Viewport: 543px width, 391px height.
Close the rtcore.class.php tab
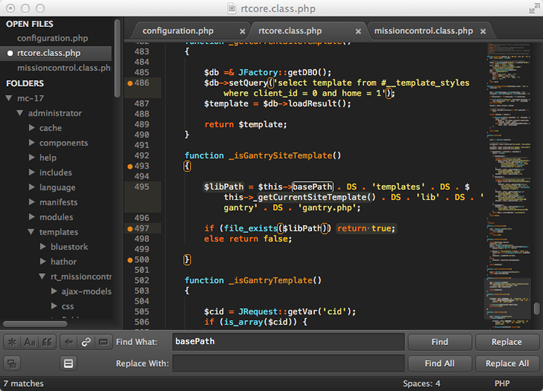[358, 32]
